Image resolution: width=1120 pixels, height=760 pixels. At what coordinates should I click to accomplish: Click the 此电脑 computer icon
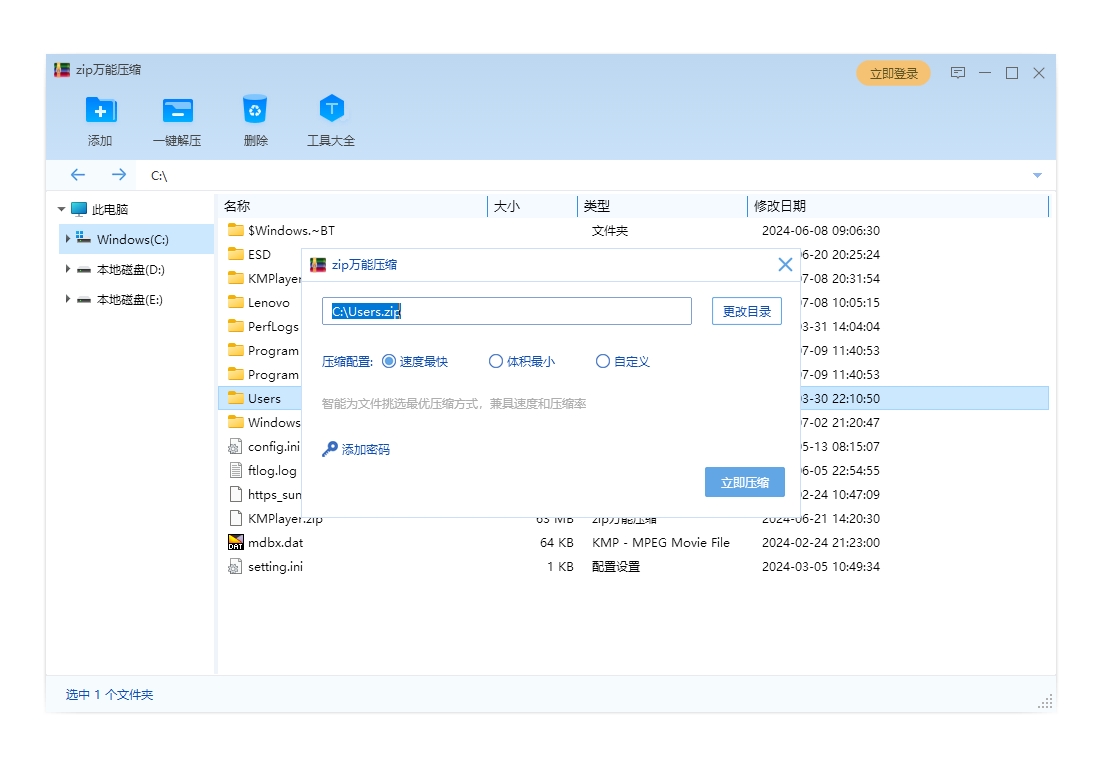point(79,209)
